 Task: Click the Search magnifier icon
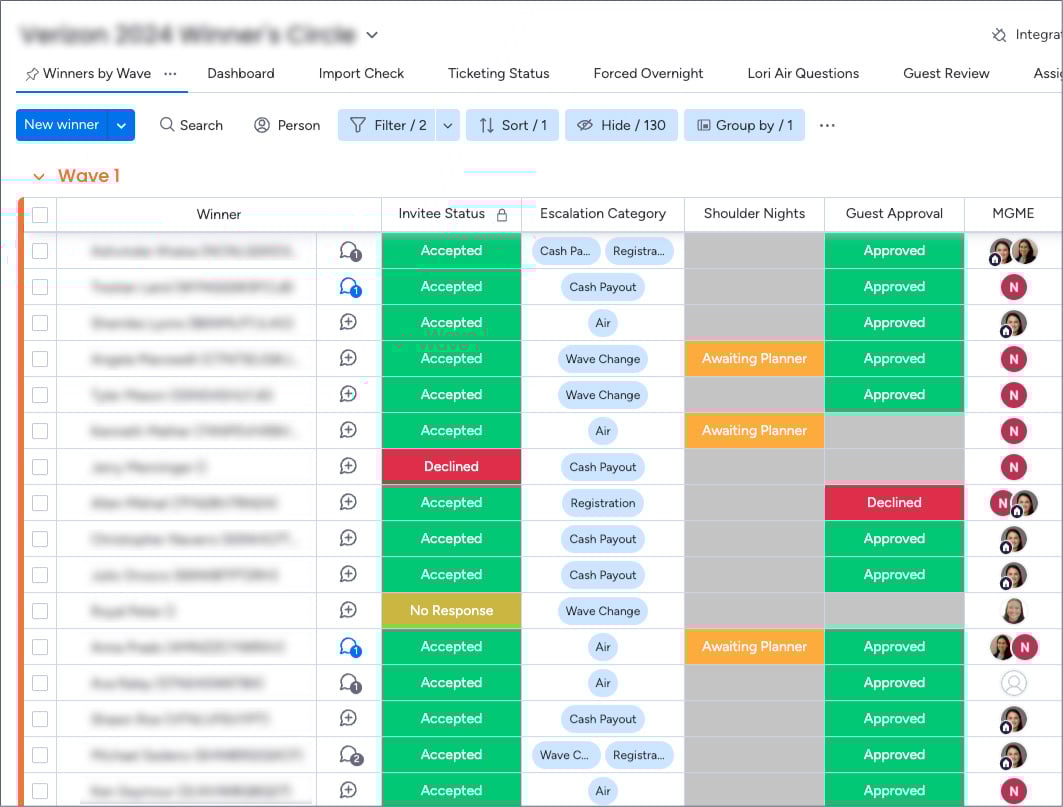[x=167, y=125]
